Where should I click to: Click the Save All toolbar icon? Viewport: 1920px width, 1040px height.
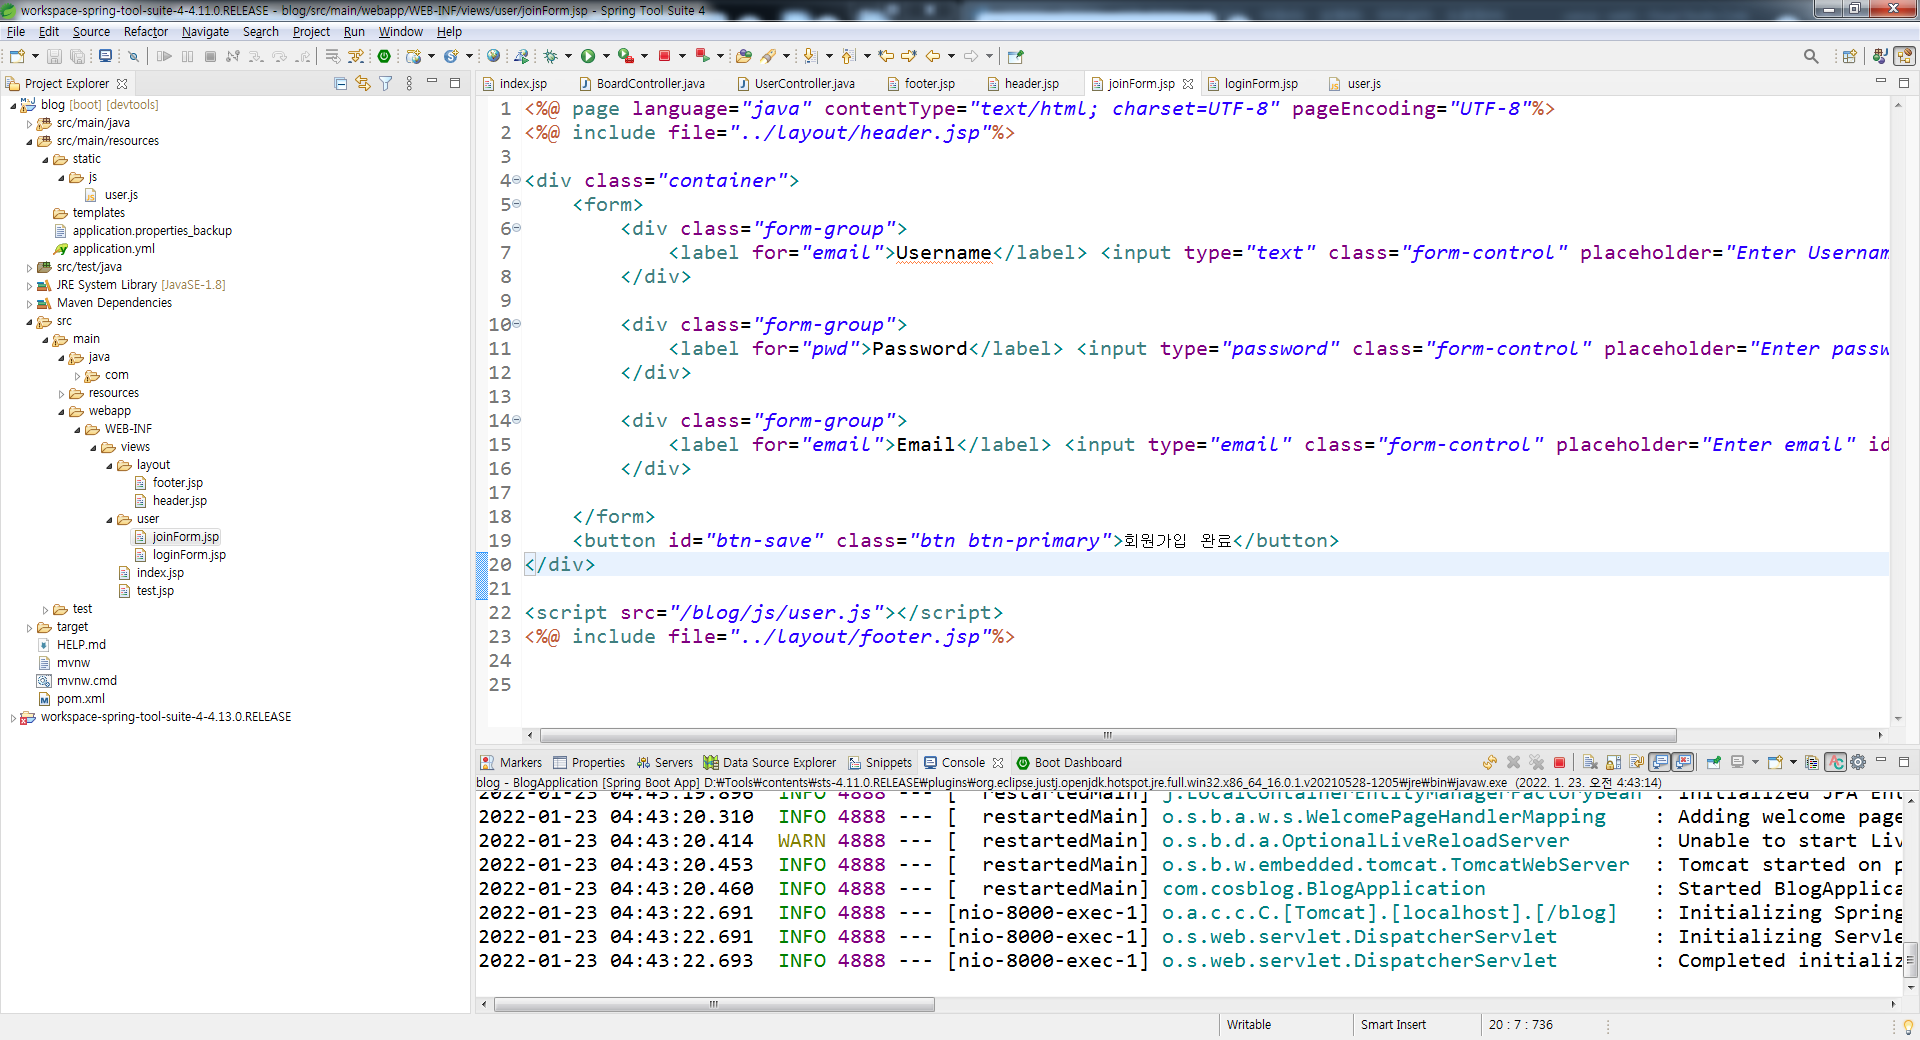tap(77, 56)
